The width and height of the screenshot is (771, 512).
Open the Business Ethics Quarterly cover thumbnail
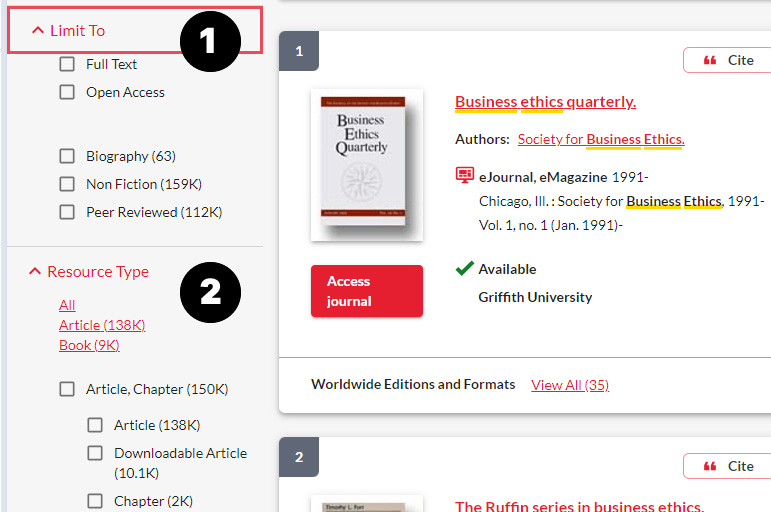[367, 165]
